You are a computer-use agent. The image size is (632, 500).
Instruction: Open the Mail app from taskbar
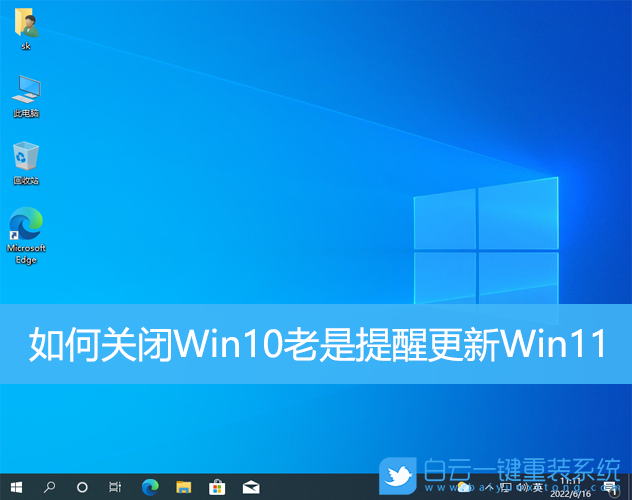(251, 487)
